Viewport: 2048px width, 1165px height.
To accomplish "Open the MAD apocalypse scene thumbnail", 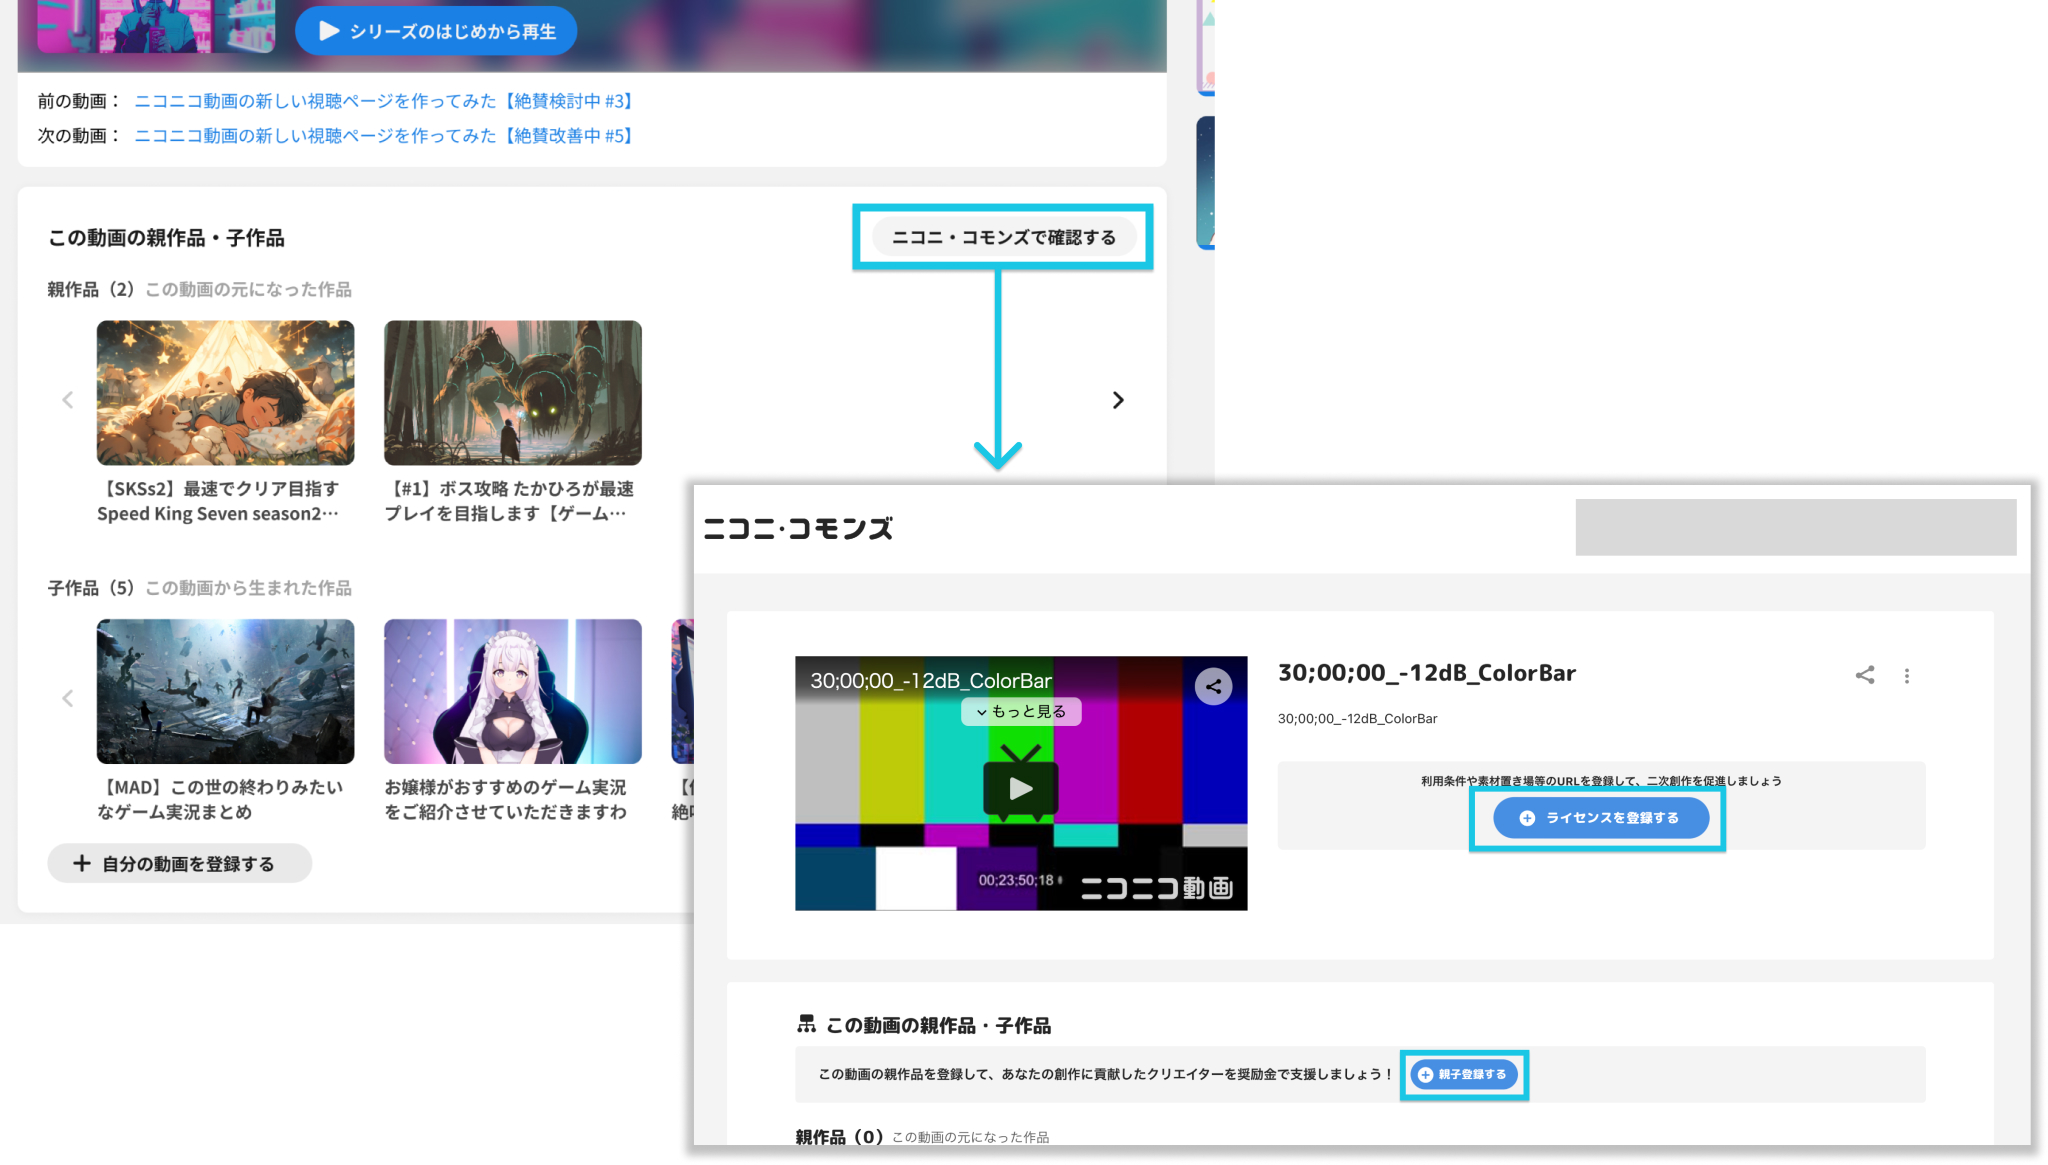I will [225, 691].
